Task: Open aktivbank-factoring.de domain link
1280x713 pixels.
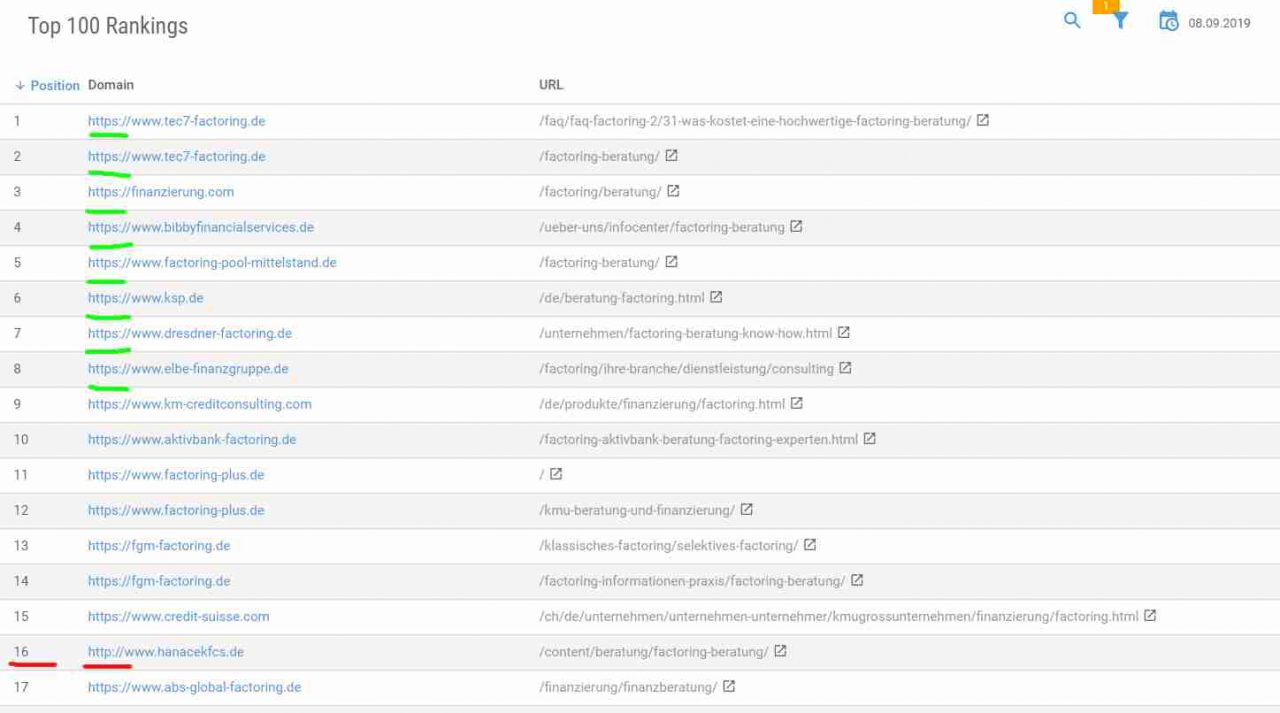Action: tap(192, 439)
